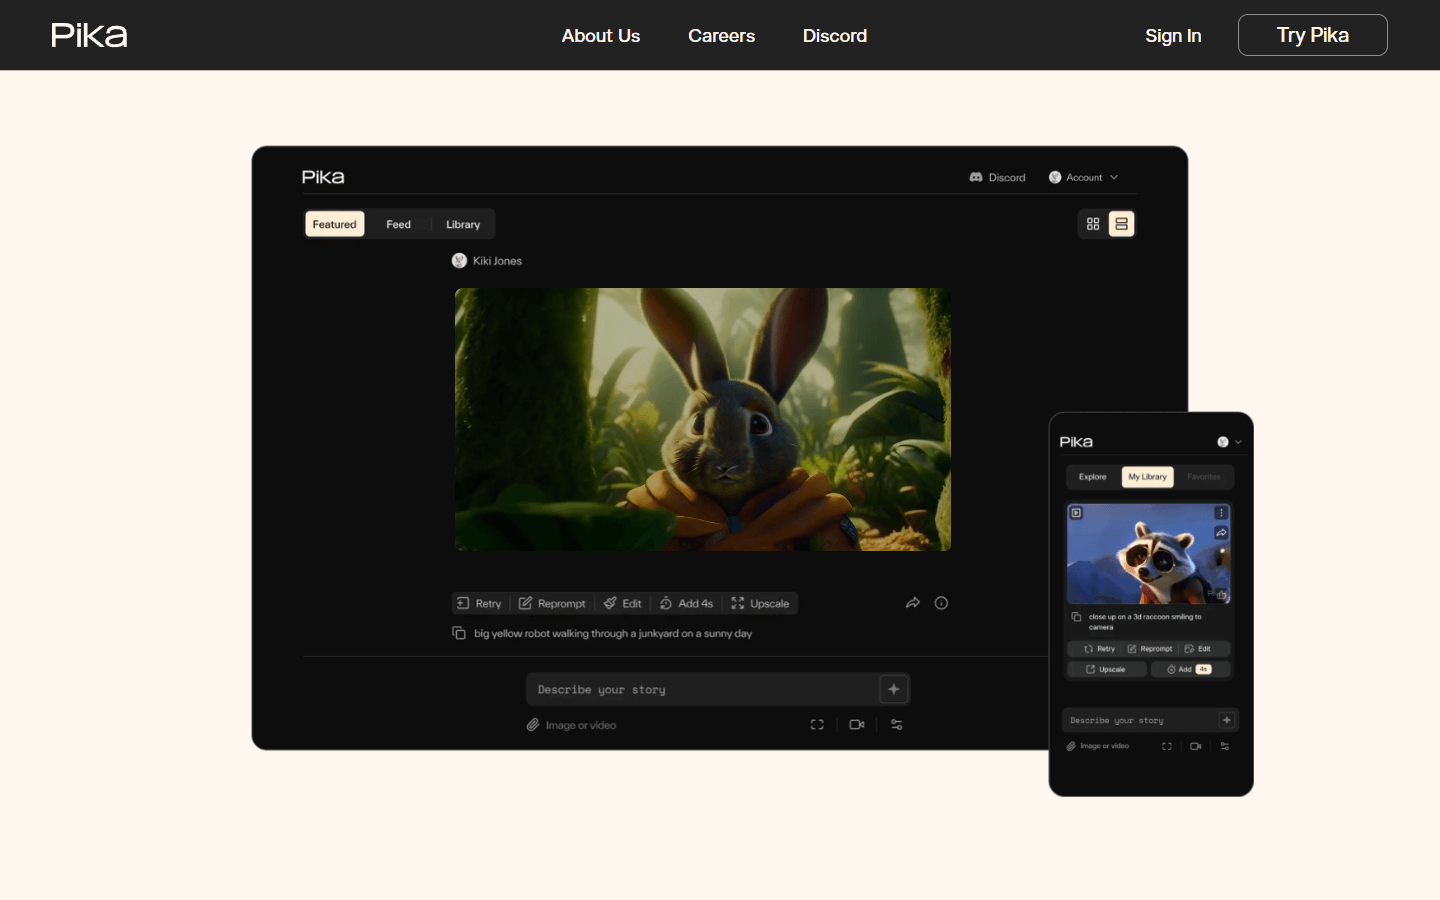Open the parameters sliders icon in the desktop mockup
Image resolution: width=1440 pixels, height=900 pixels.
tap(897, 725)
